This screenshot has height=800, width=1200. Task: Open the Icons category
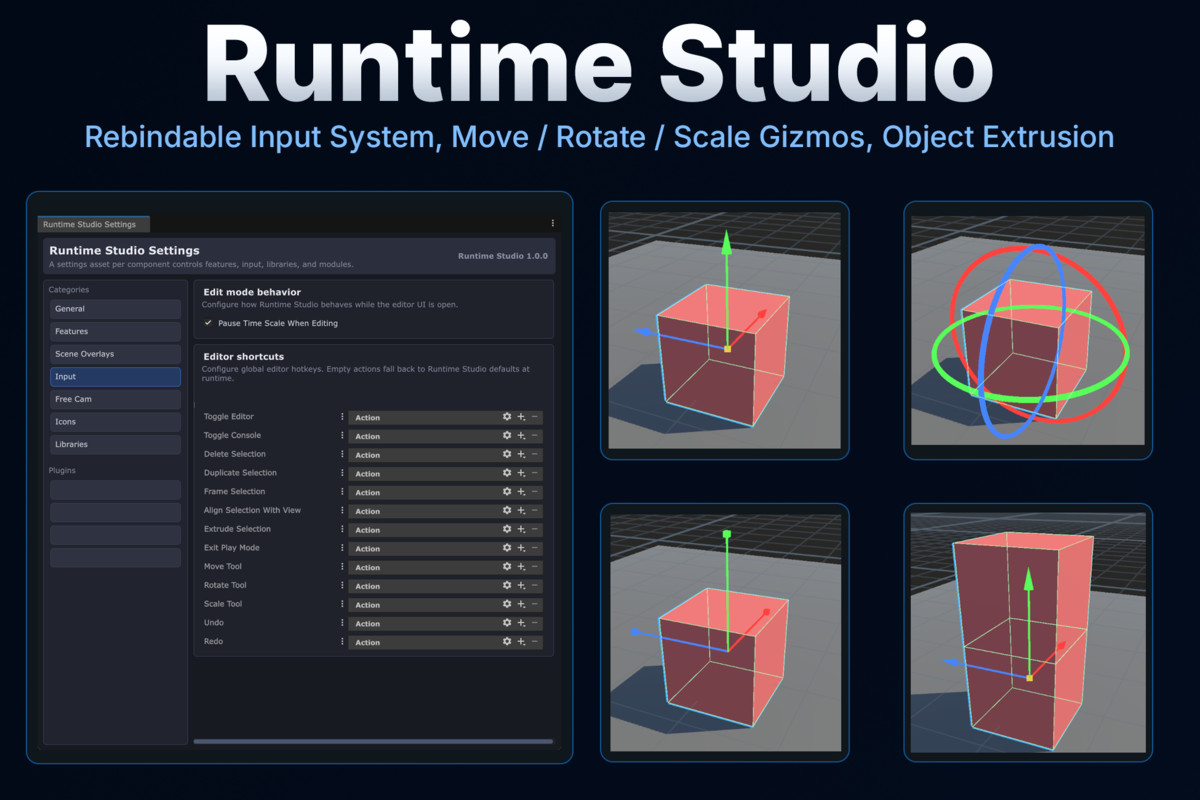tap(115, 422)
